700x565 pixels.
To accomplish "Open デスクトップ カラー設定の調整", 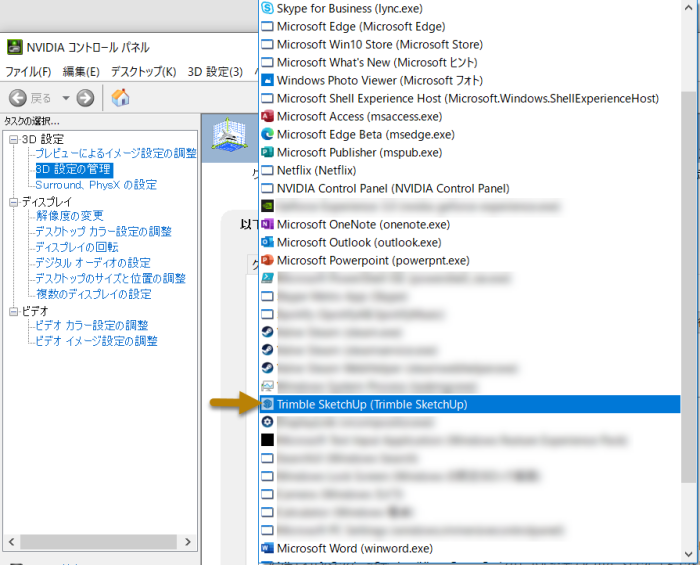I will point(104,232).
